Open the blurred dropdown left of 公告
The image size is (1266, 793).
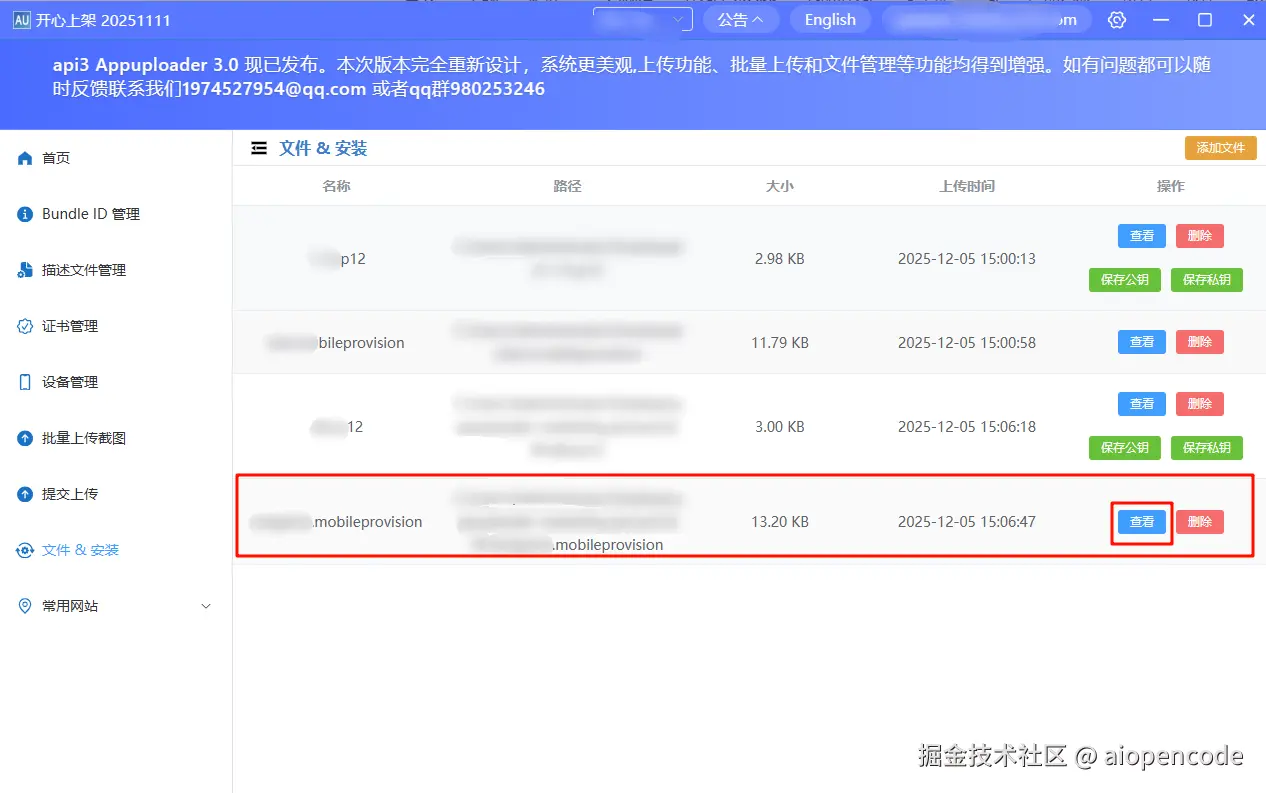click(643, 20)
